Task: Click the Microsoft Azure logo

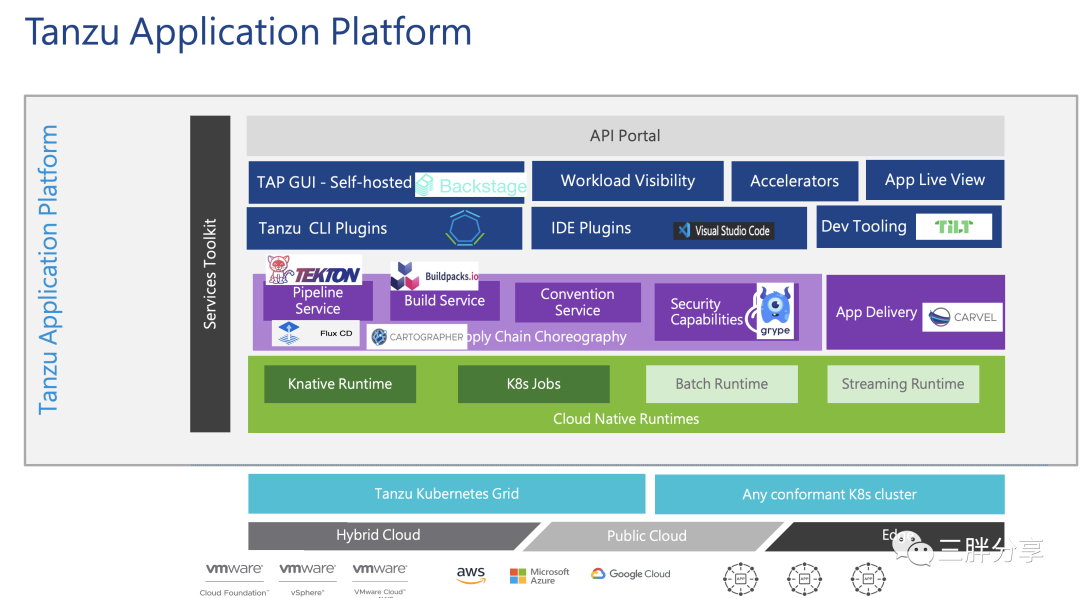Action: pos(539,576)
